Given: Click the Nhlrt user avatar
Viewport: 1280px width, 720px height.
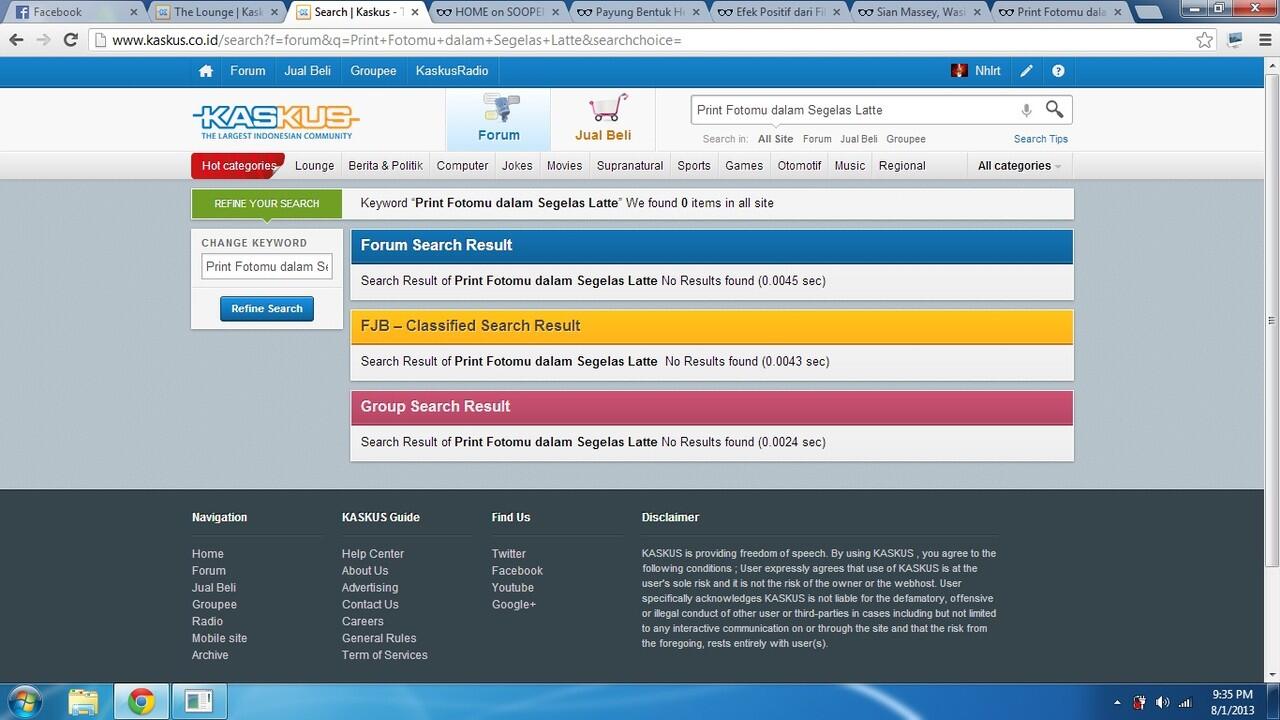Looking at the screenshot, I should point(959,71).
